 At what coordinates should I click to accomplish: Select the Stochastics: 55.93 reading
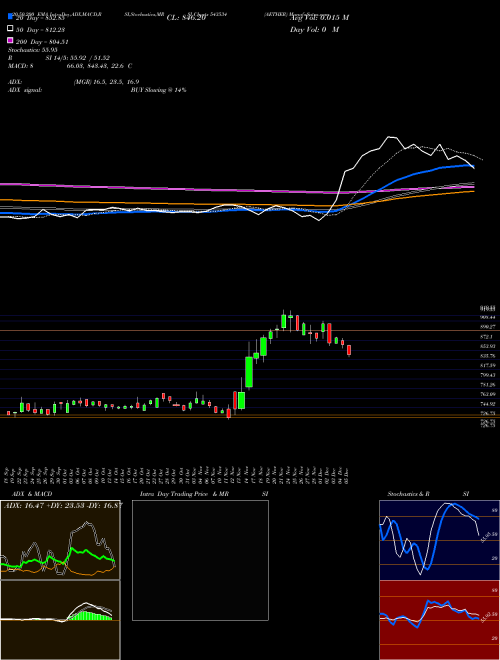(x=32, y=50)
